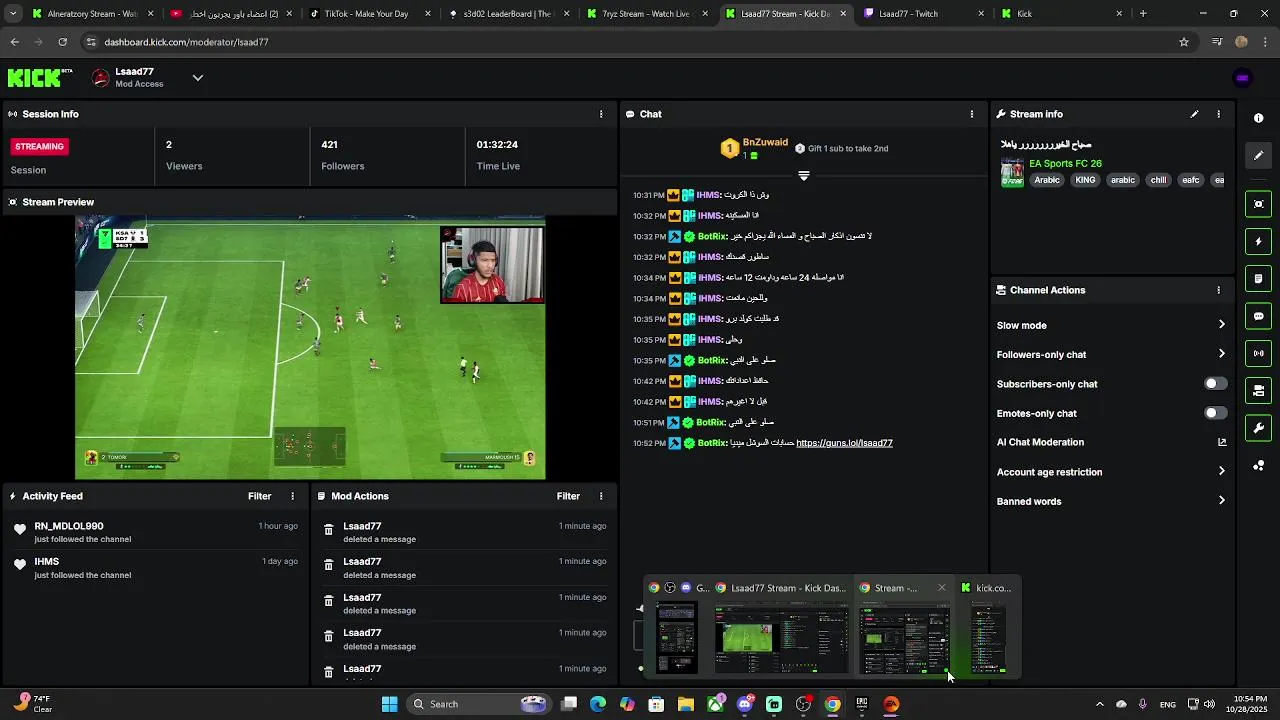
Task: Open the document notes icon in right sidebar
Action: [x=1258, y=278]
